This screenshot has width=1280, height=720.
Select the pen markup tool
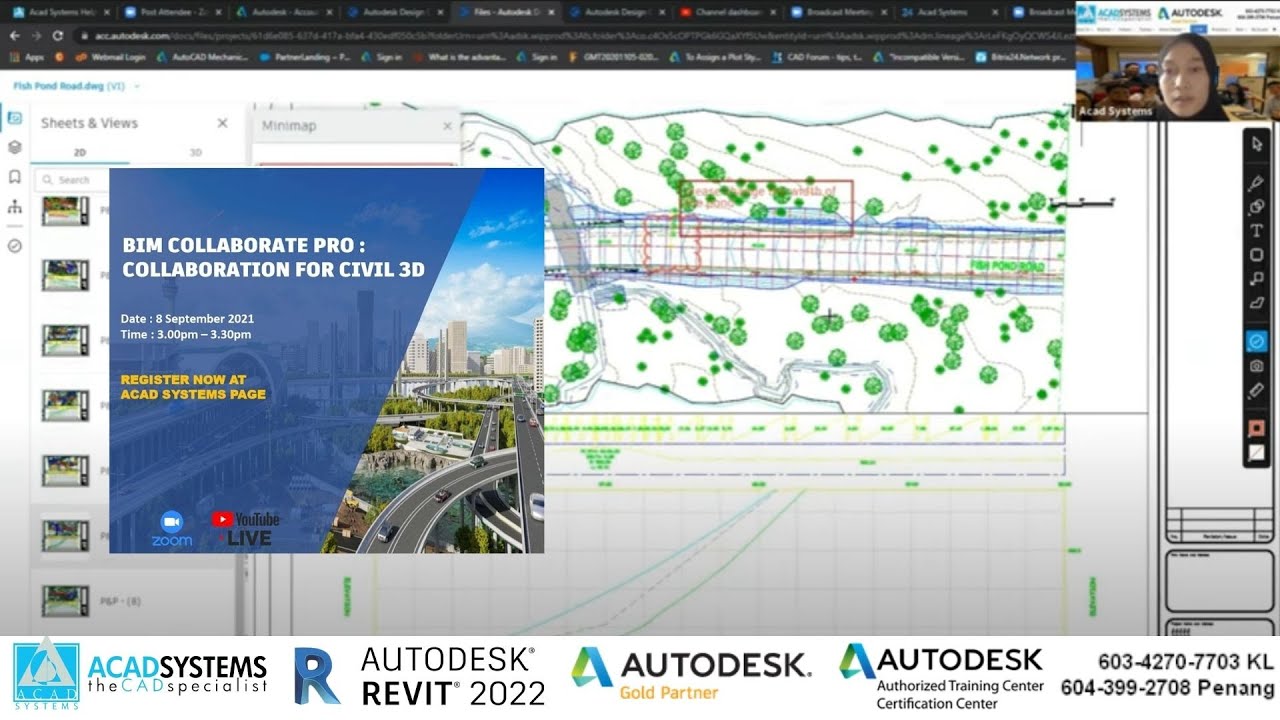click(1257, 183)
